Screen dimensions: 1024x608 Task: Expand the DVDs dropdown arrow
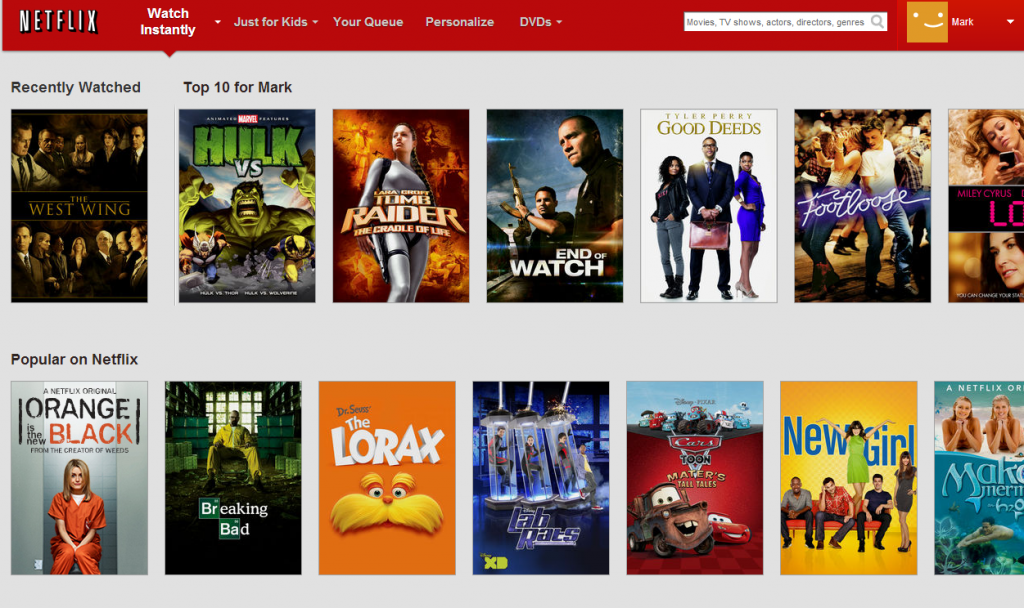pos(559,22)
